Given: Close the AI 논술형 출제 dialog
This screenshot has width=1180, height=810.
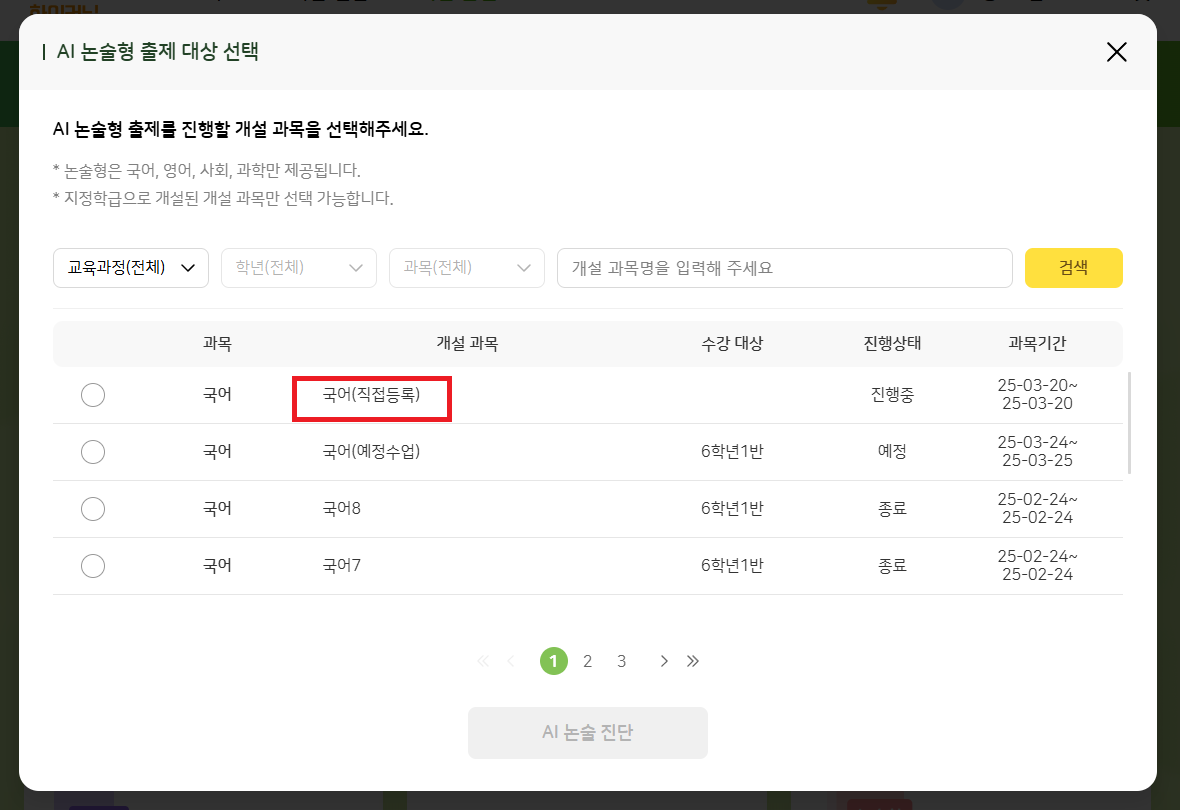Looking at the screenshot, I should pyautogui.click(x=1116, y=52).
